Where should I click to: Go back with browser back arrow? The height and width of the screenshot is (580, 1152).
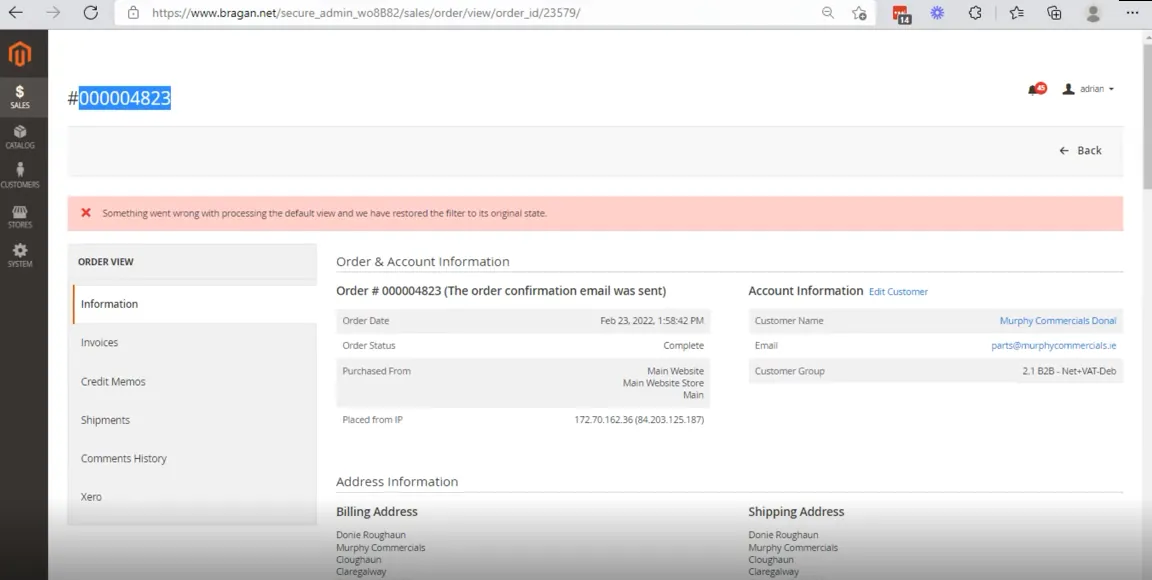coord(15,12)
